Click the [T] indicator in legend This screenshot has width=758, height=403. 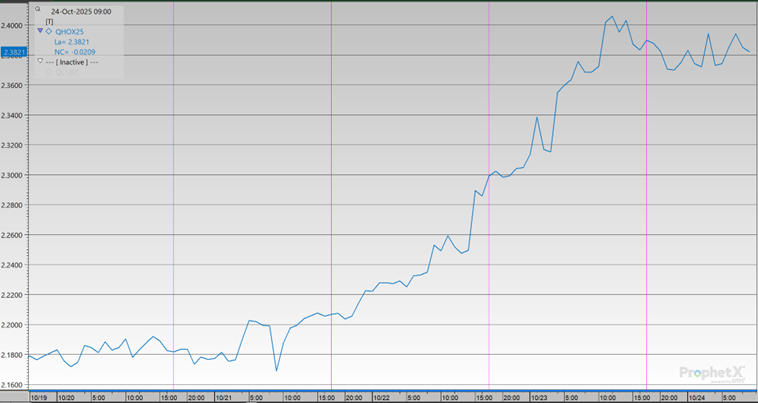(50, 21)
